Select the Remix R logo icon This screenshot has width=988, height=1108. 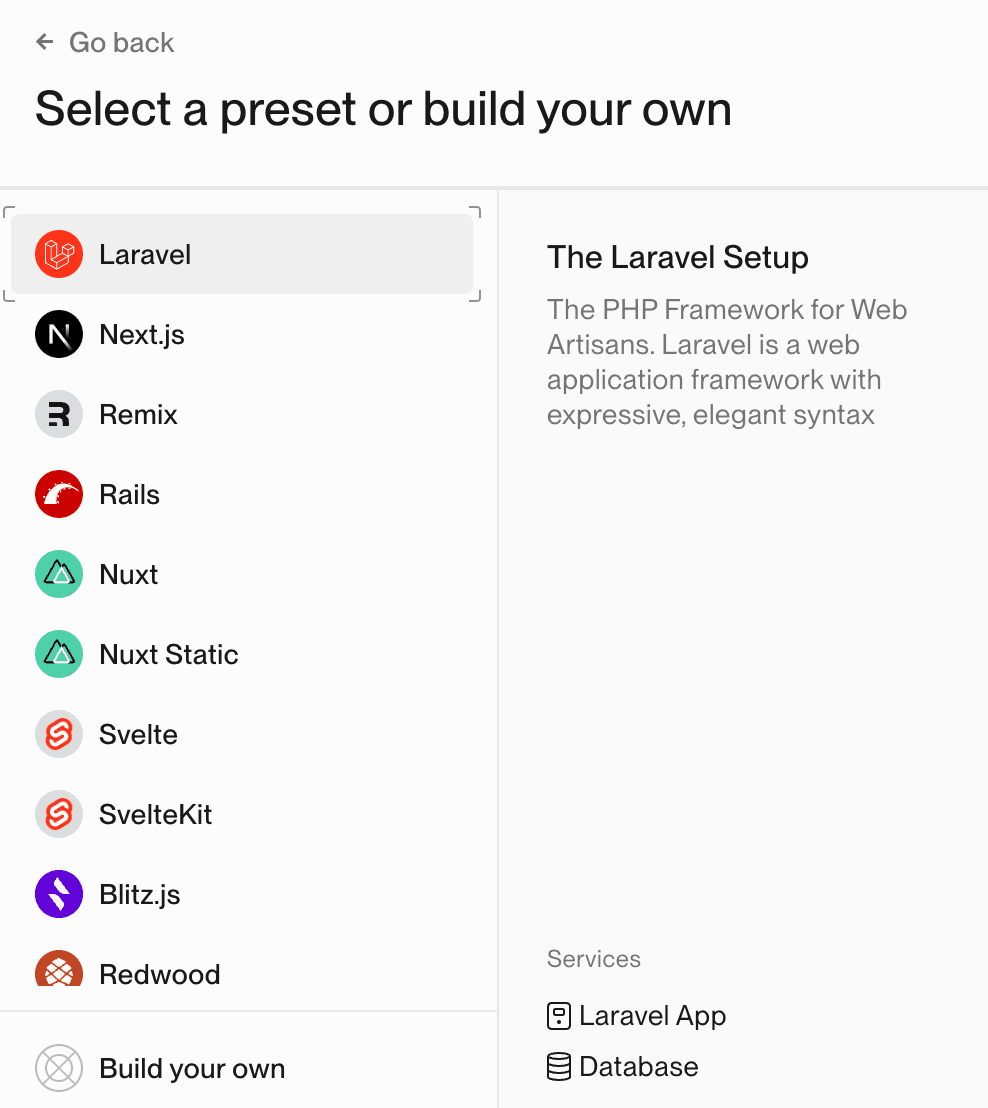tap(59, 414)
